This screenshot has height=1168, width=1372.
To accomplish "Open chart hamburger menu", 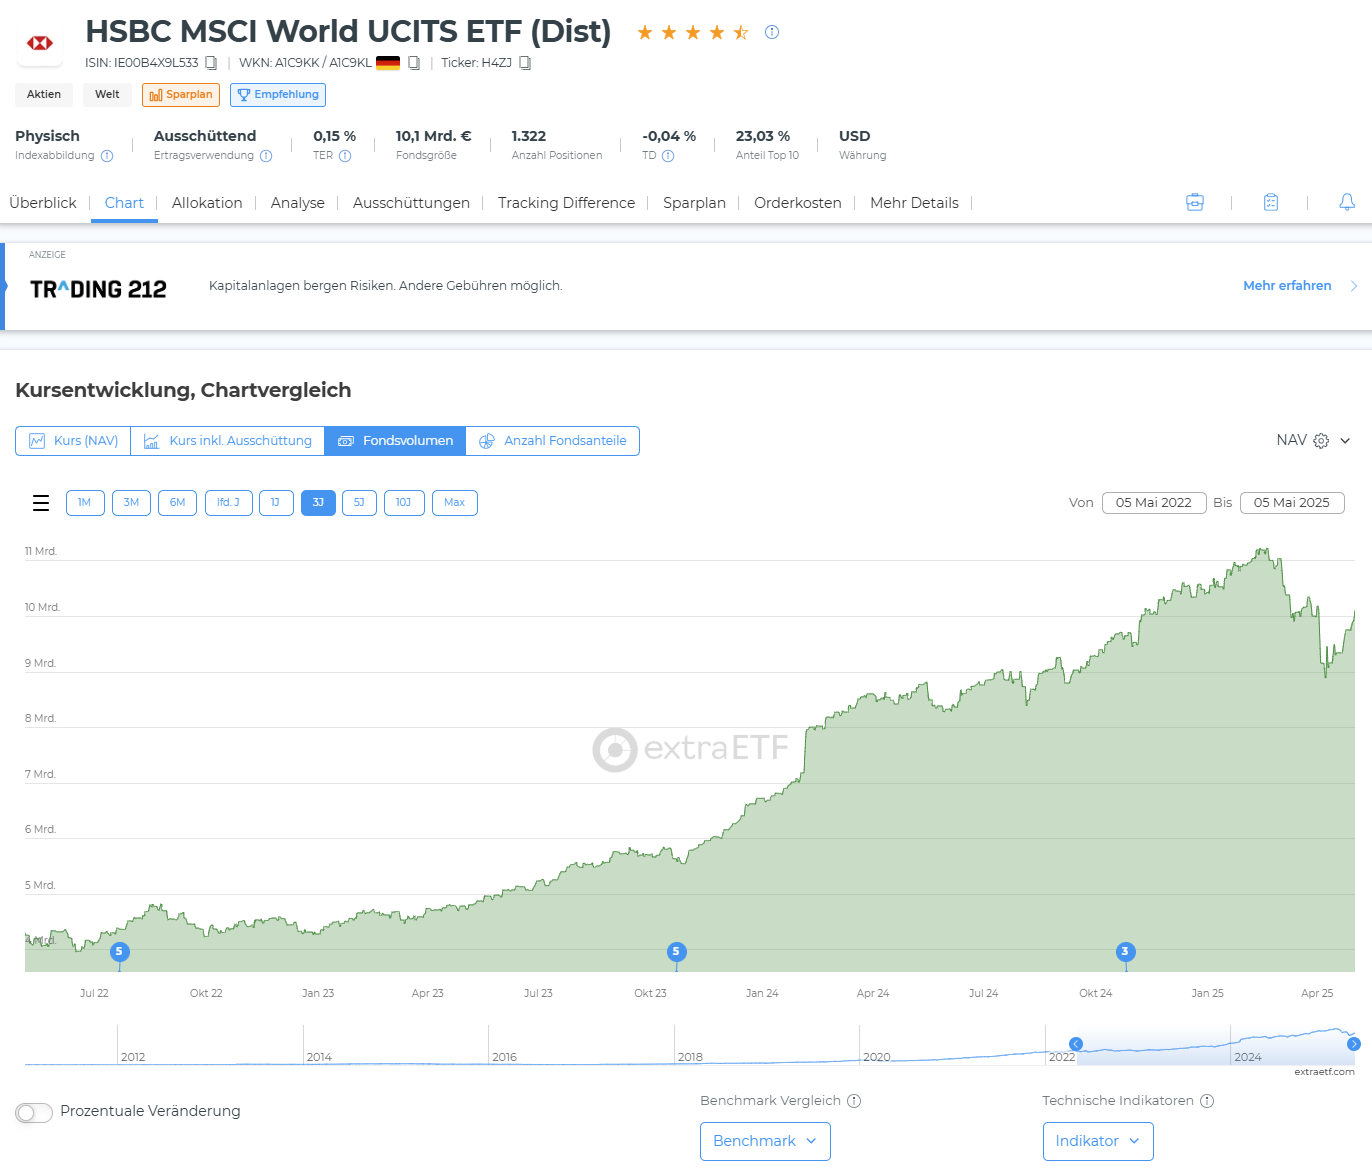I will (41, 503).
